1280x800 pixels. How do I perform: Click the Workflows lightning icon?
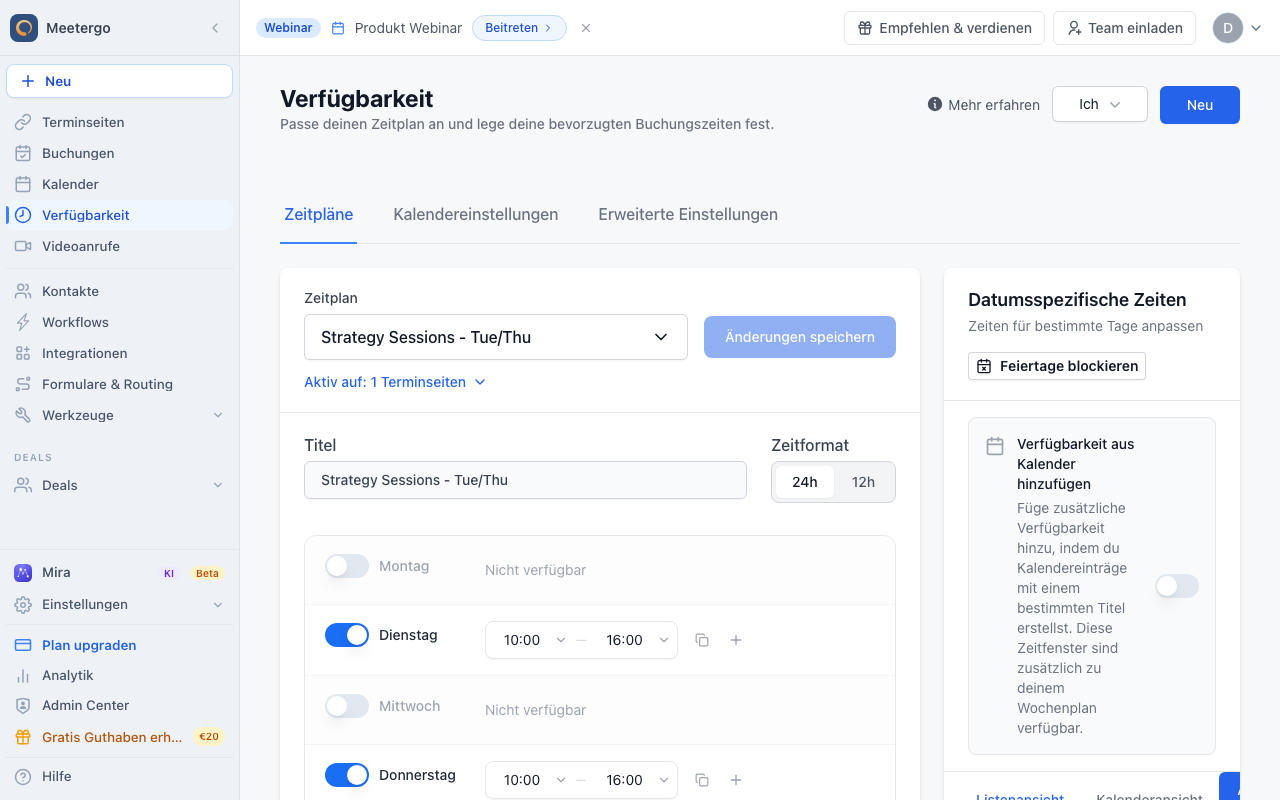click(23, 322)
